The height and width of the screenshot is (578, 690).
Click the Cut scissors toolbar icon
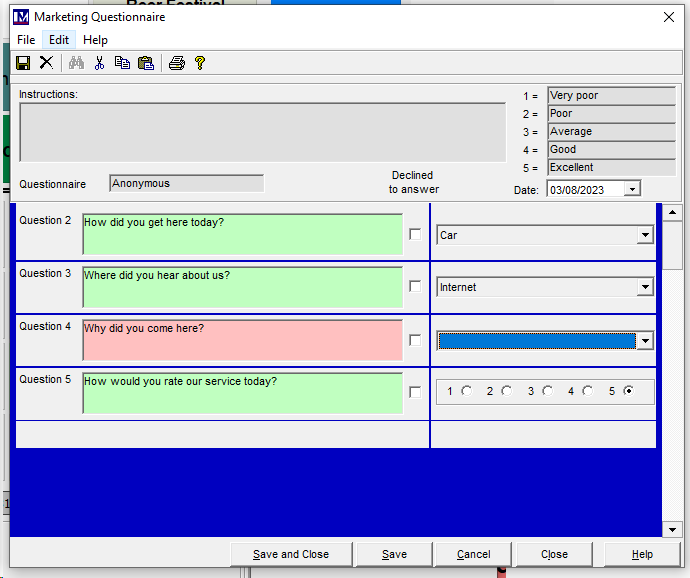pos(99,63)
